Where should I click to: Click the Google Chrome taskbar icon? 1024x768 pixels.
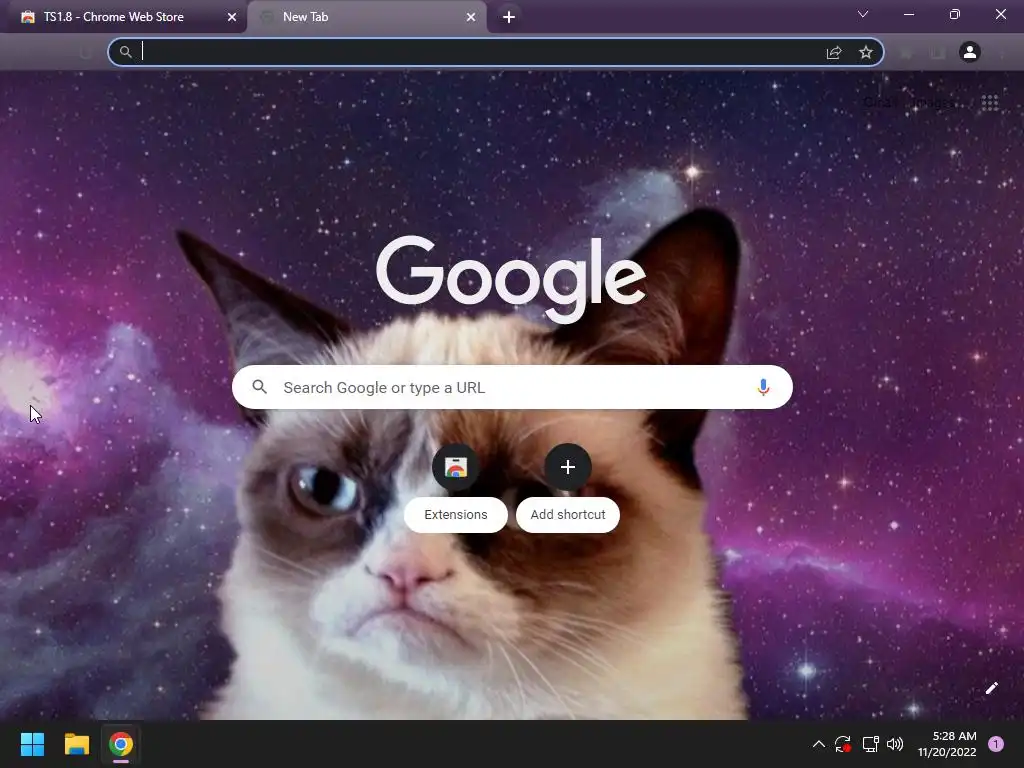click(121, 744)
